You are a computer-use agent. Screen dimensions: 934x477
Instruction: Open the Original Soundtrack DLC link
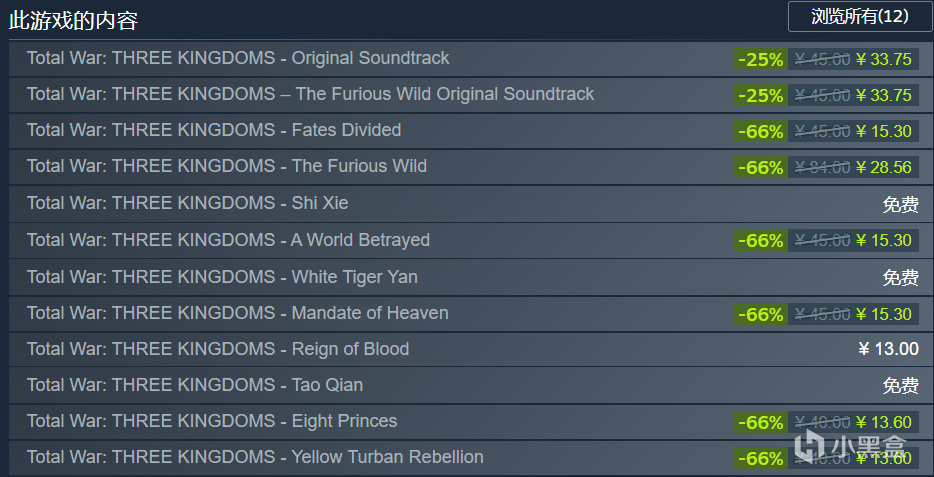[238, 58]
